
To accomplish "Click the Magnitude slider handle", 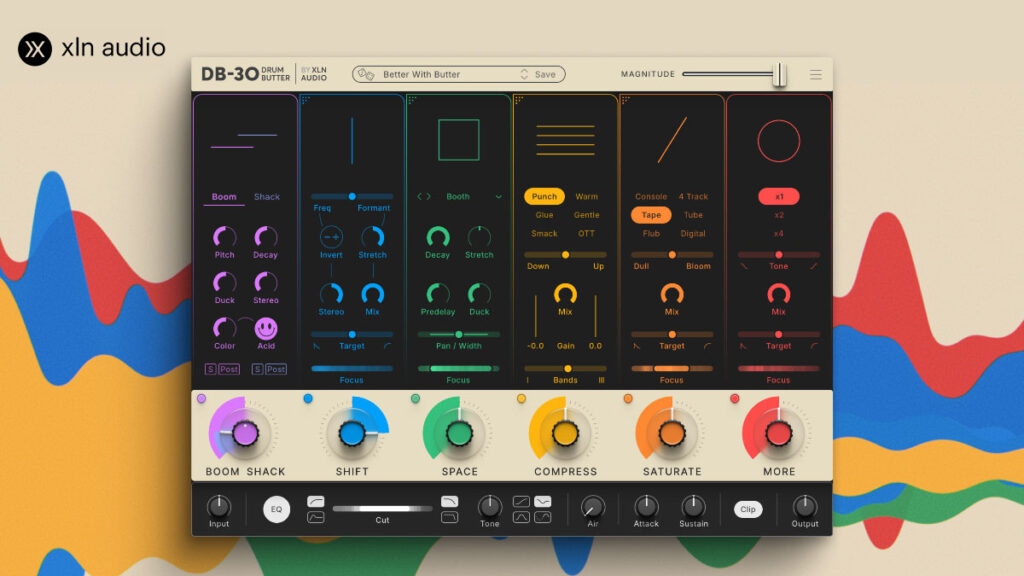I will (779, 74).
